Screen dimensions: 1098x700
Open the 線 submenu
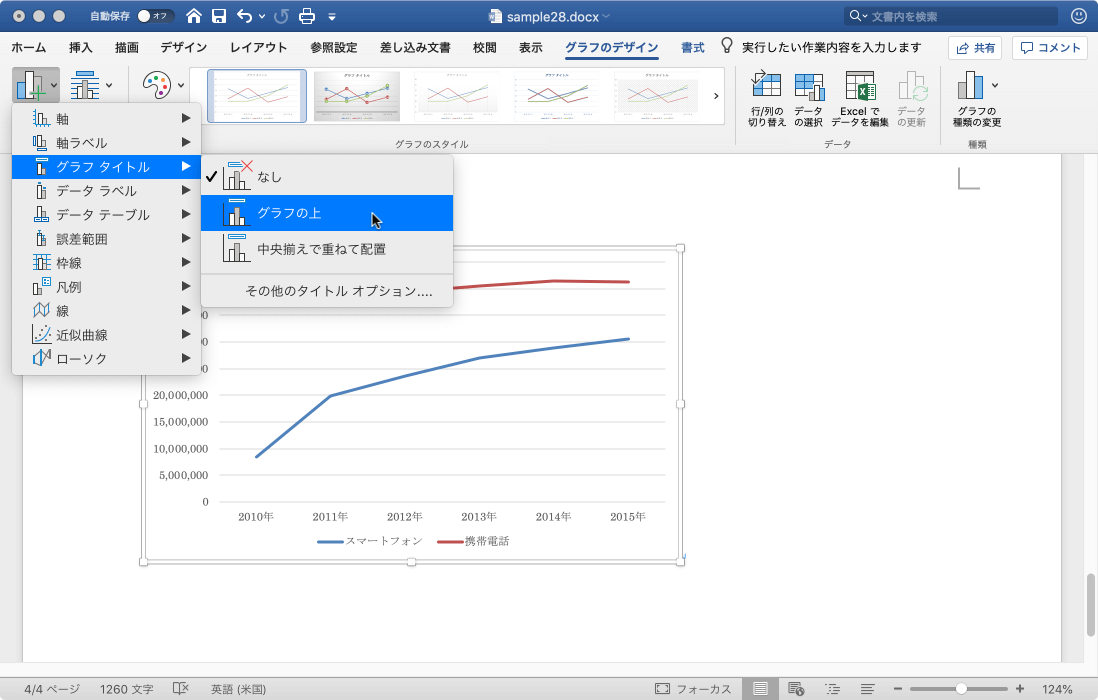(106, 311)
